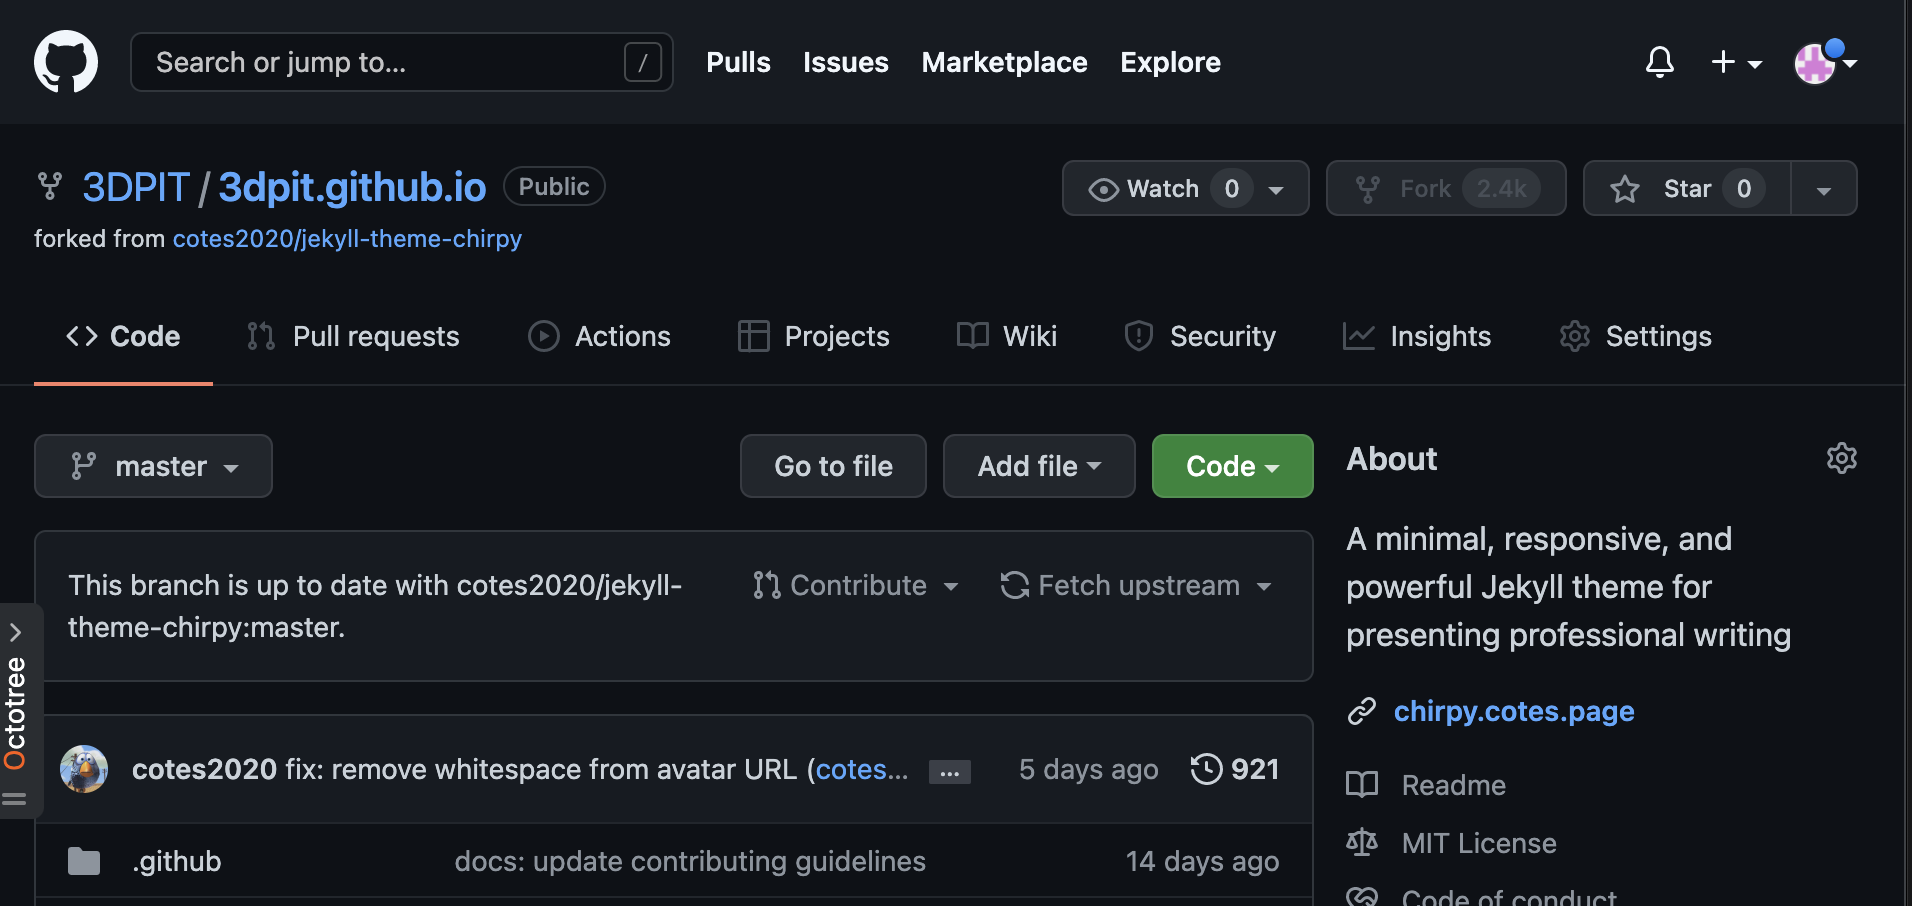Switch to the Security tab
The height and width of the screenshot is (906, 1912).
(1200, 336)
